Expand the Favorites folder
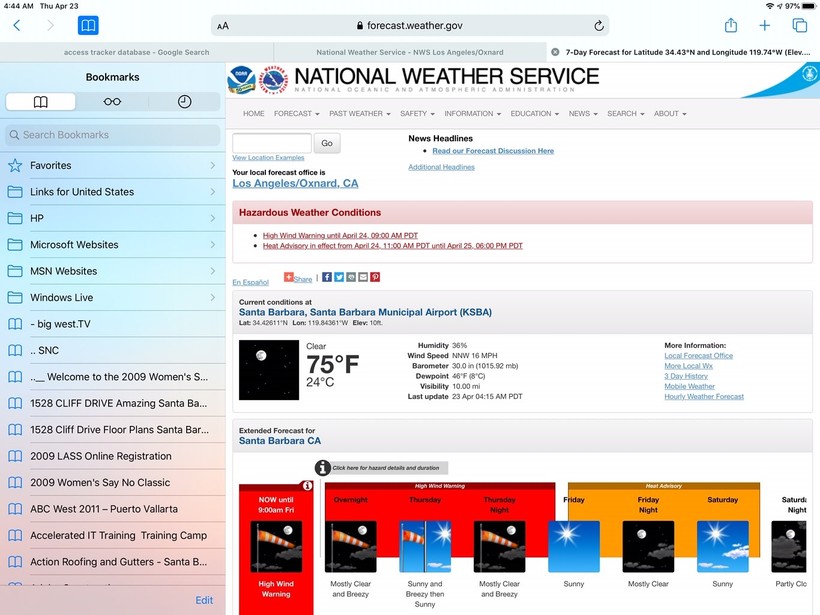Viewport: 820px width, 615px height. point(112,165)
